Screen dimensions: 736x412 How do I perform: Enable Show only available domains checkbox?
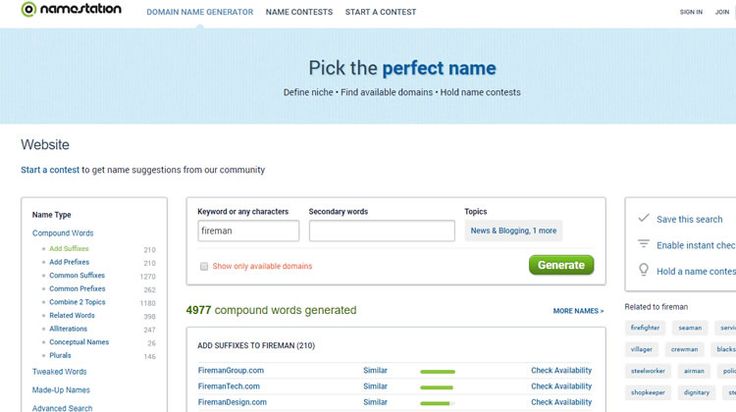pyautogui.click(x=204, y=266)
